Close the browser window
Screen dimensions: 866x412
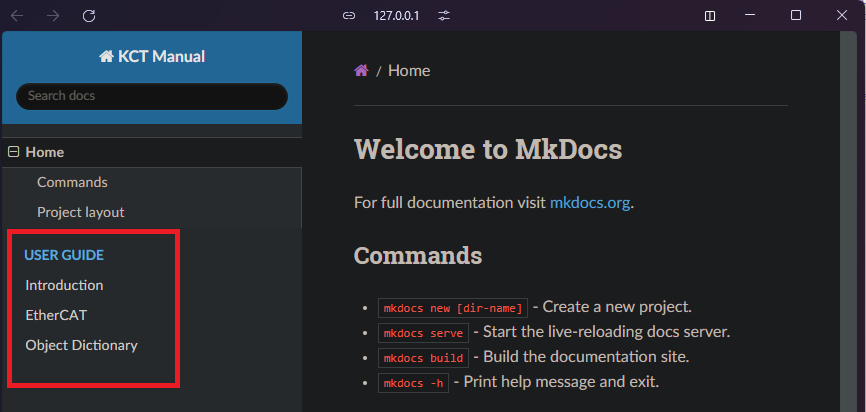pyautogui.click(x=842, y=15)
